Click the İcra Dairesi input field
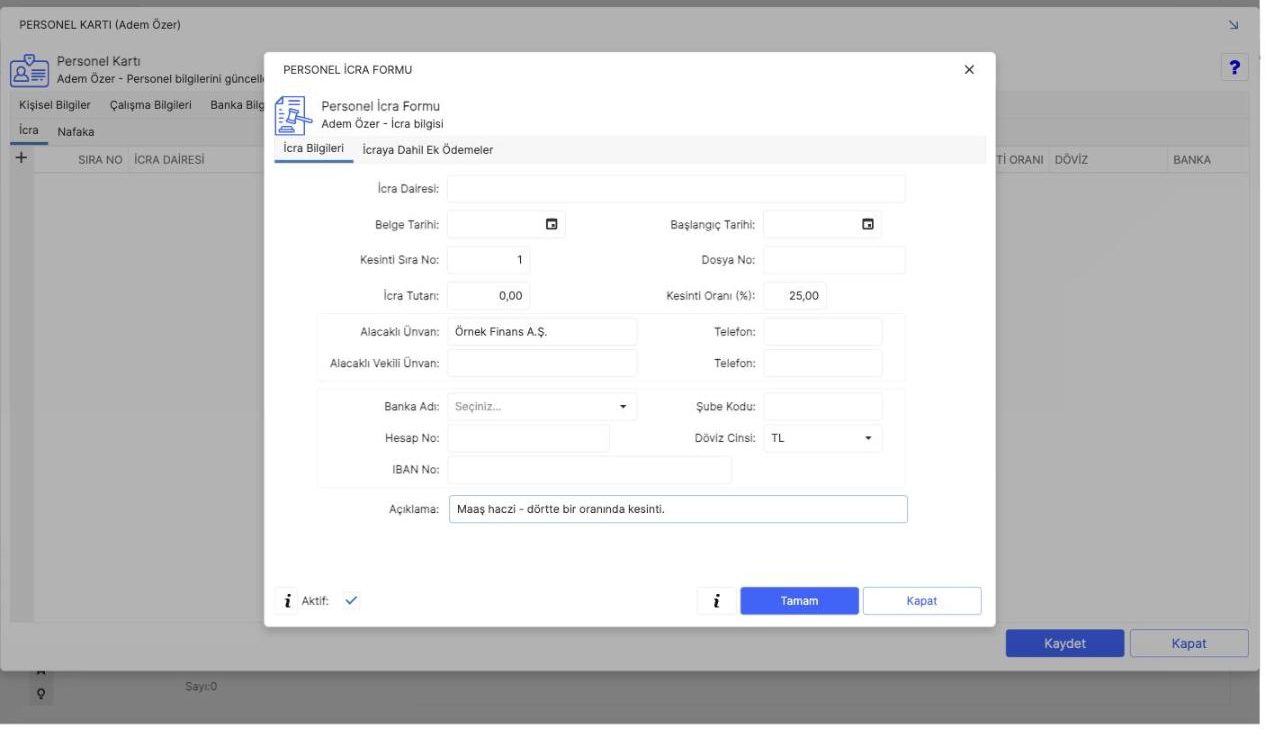This screenshot has height=735, width=1271. 676,189
